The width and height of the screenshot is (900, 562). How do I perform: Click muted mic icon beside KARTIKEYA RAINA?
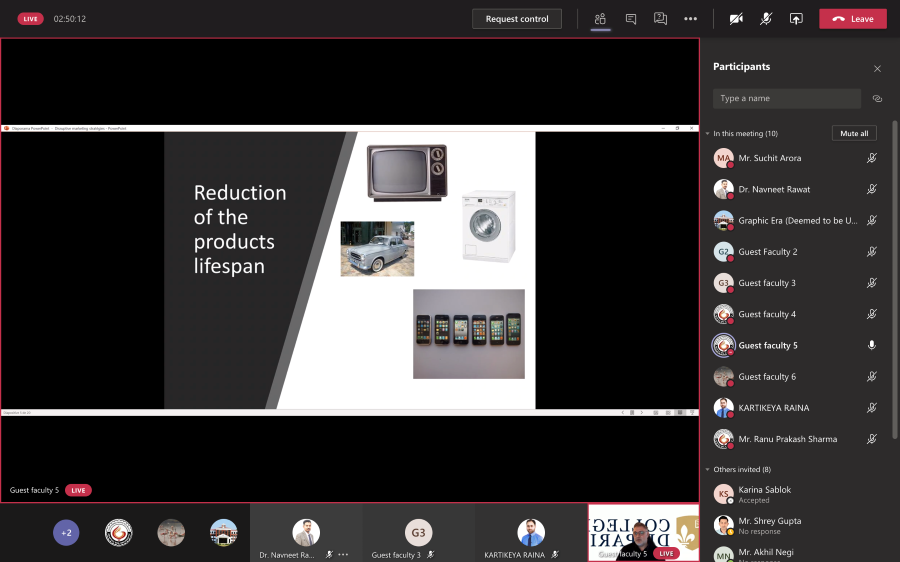(x=872, y=408)
